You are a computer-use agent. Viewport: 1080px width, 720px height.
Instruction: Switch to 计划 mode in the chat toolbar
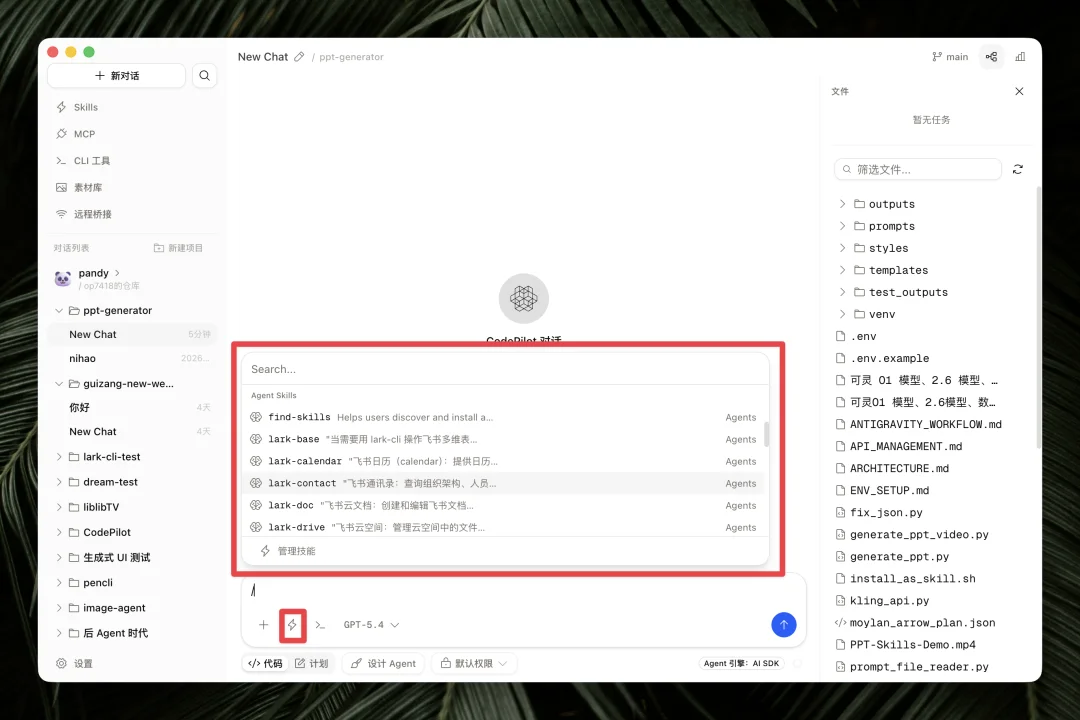coord(313,662)
